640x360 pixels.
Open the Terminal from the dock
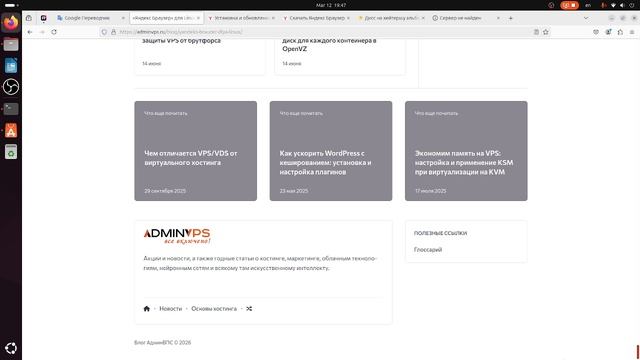click(x=11, y=109)
